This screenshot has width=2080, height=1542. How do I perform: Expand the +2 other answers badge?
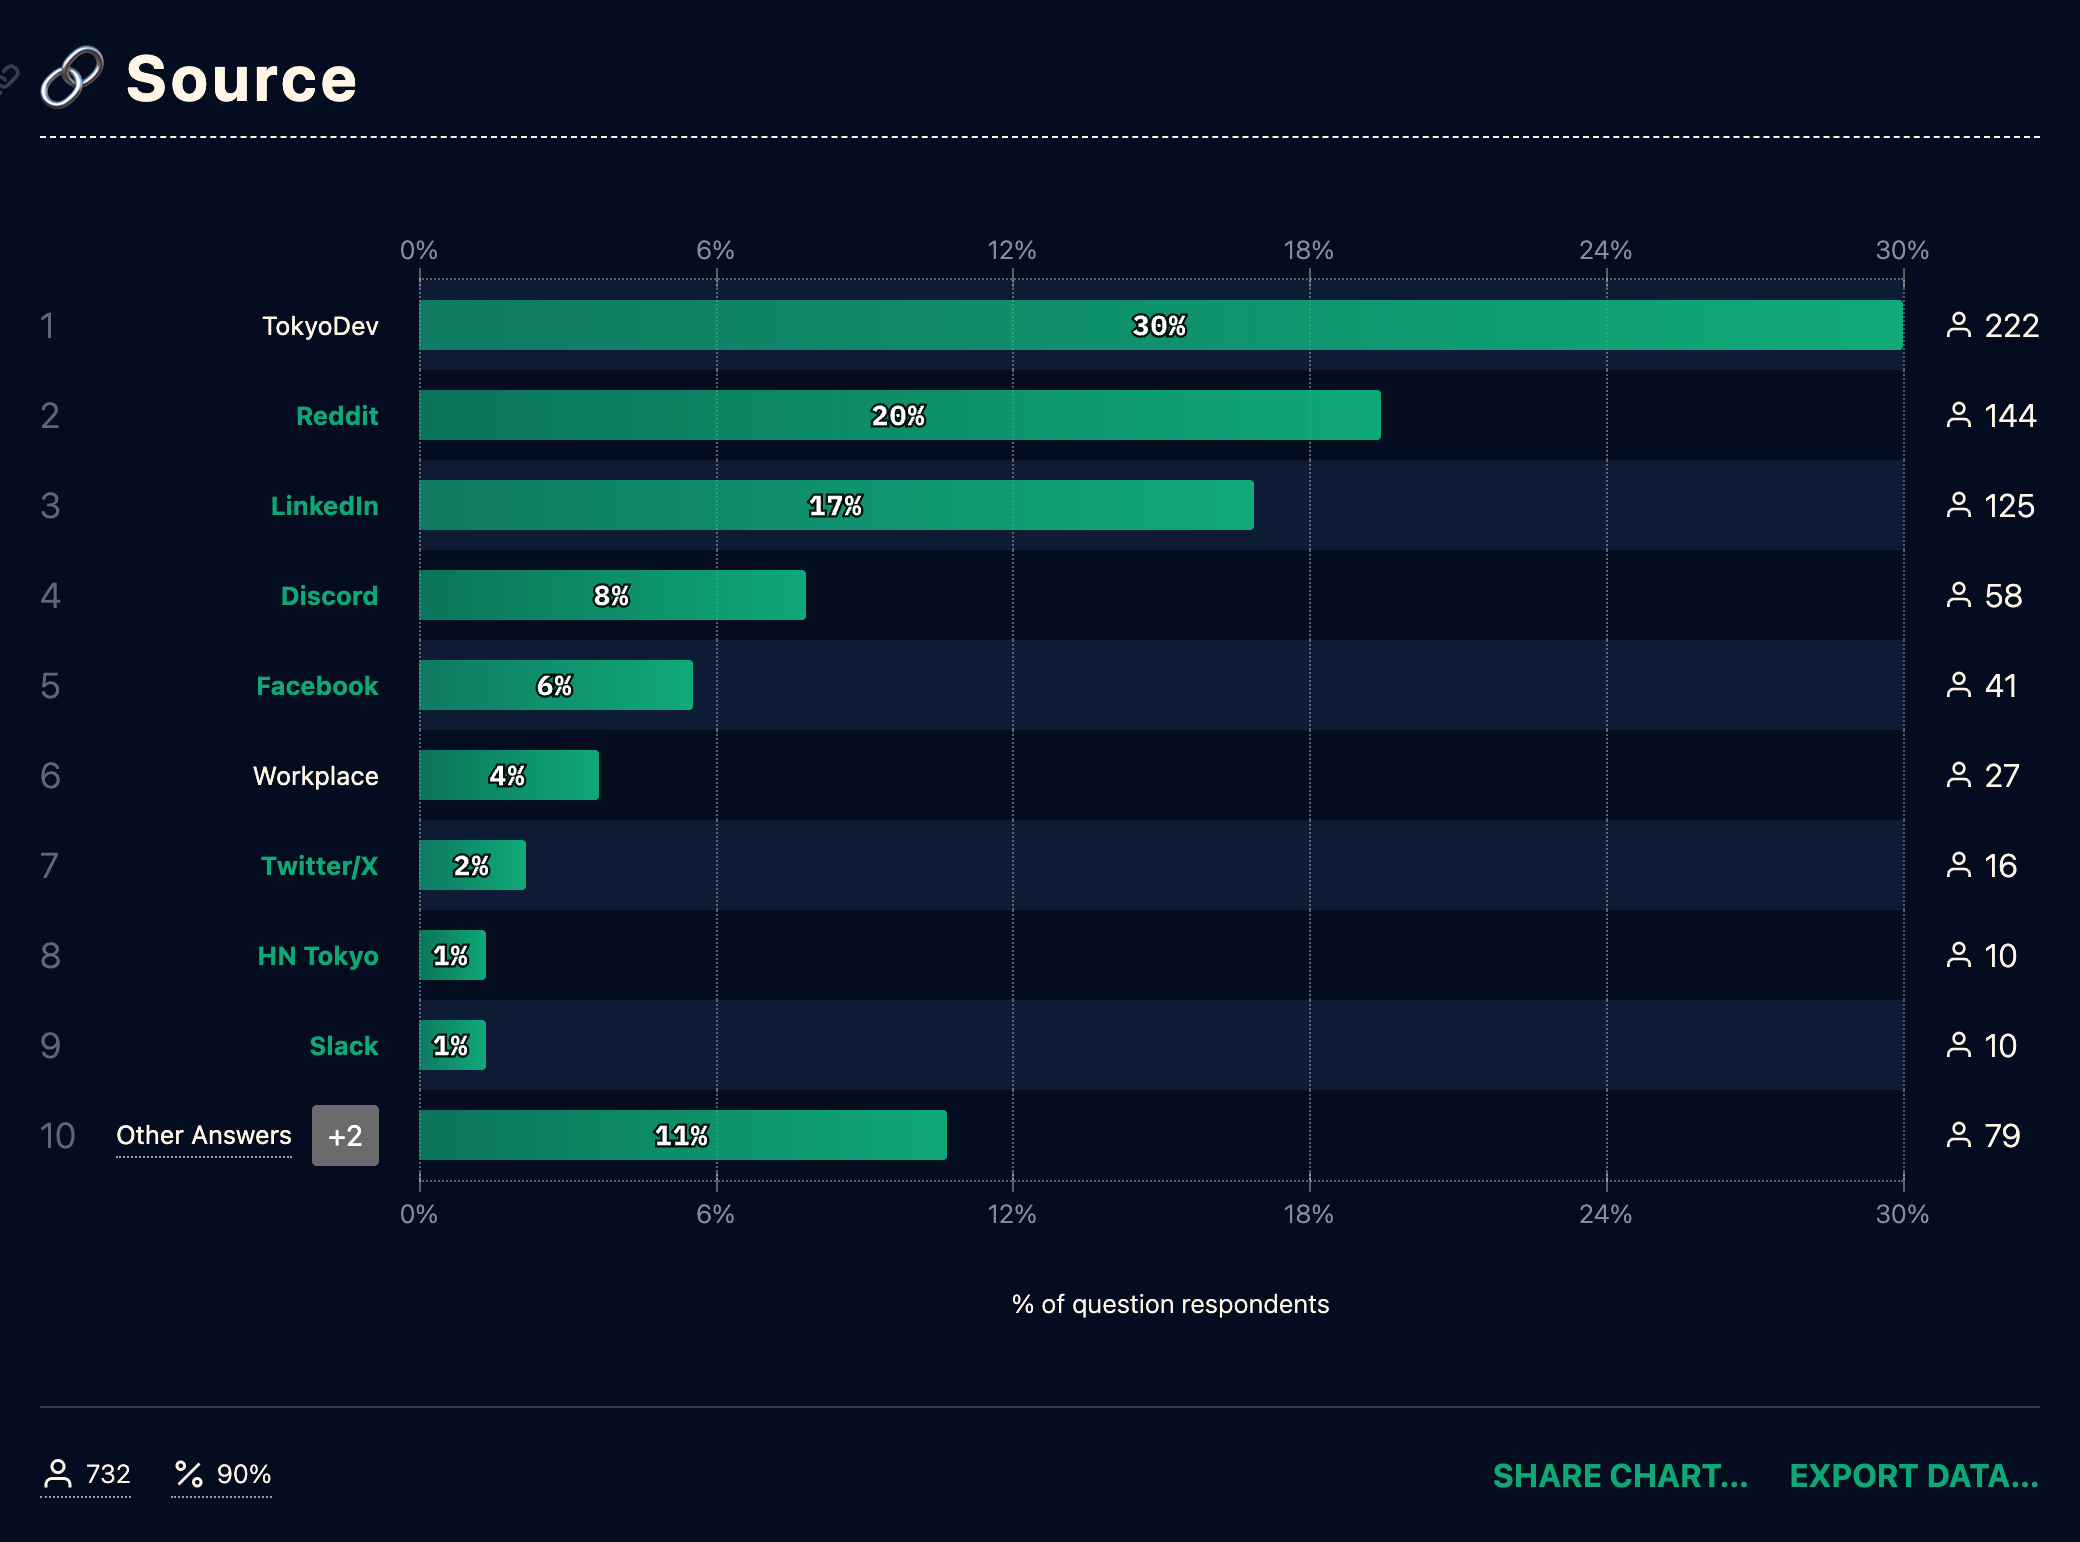(x=345, y=1135)
